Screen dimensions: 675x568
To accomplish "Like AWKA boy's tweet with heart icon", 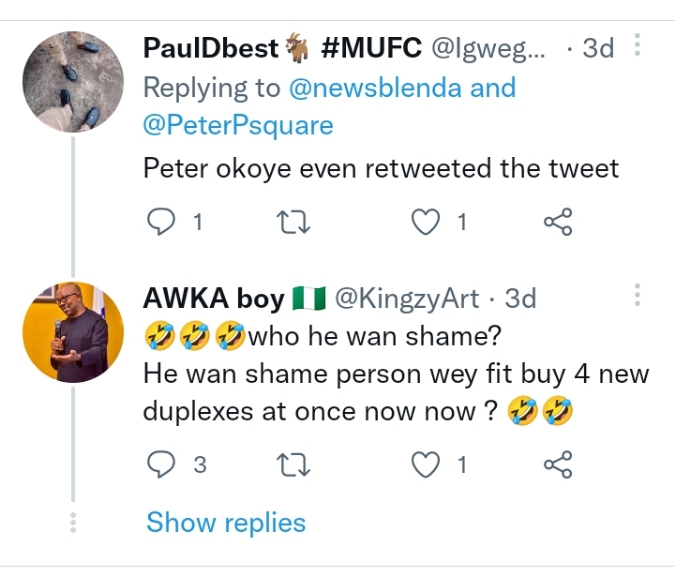I will [x=427, y=463].
